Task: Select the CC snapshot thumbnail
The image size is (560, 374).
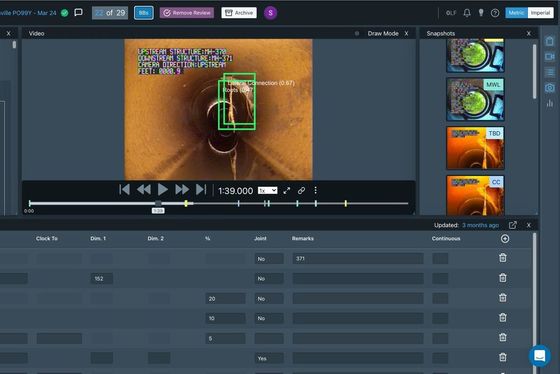Action: click(x=475, y=195)
